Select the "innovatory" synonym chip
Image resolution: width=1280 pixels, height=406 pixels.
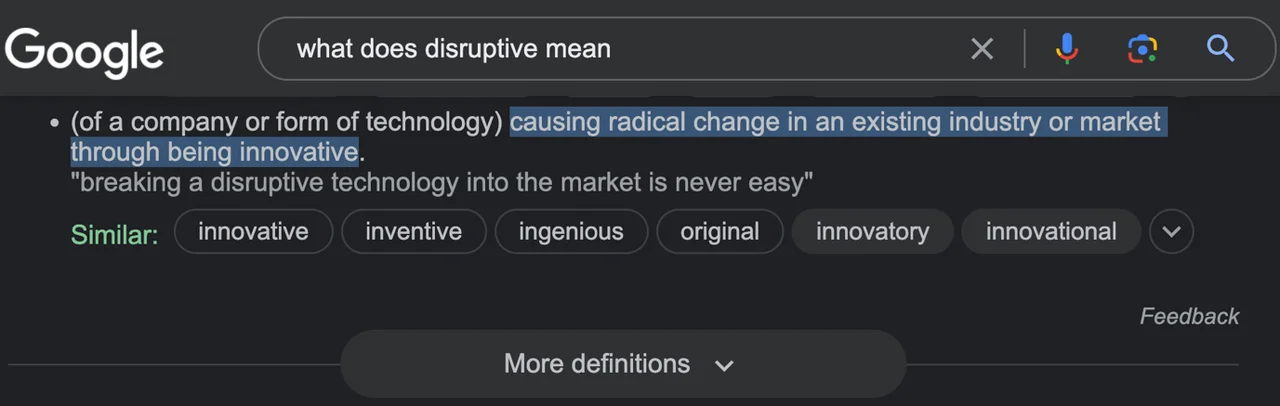click(872, 232)
